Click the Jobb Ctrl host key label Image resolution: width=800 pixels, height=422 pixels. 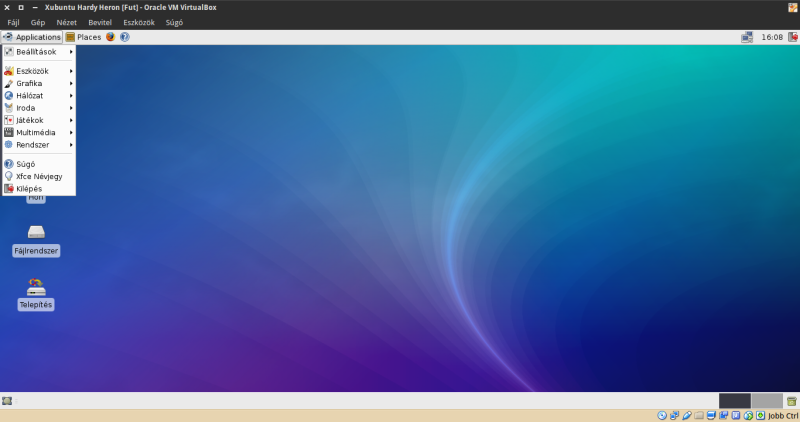point(783,416)
